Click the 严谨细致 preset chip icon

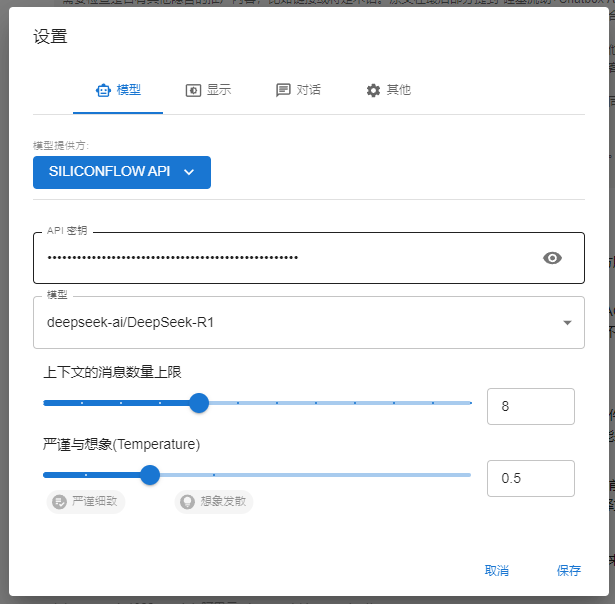pos(59,502)
